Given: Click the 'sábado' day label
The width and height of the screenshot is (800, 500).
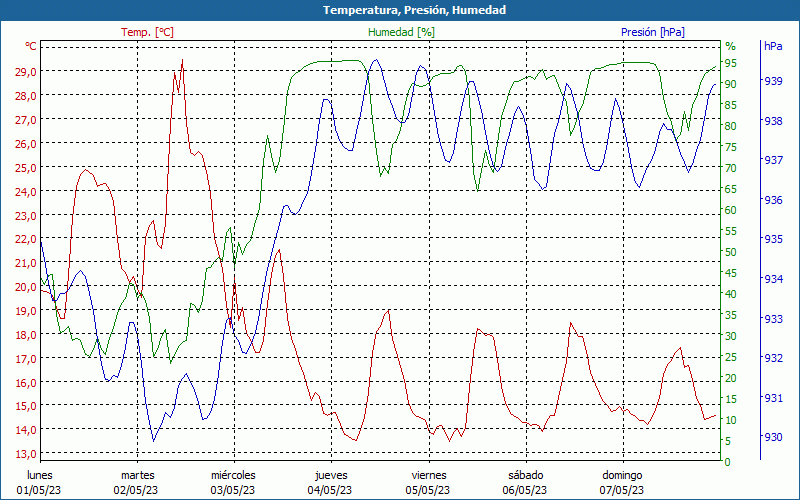Looking at the screenshot, I should 526,475.
